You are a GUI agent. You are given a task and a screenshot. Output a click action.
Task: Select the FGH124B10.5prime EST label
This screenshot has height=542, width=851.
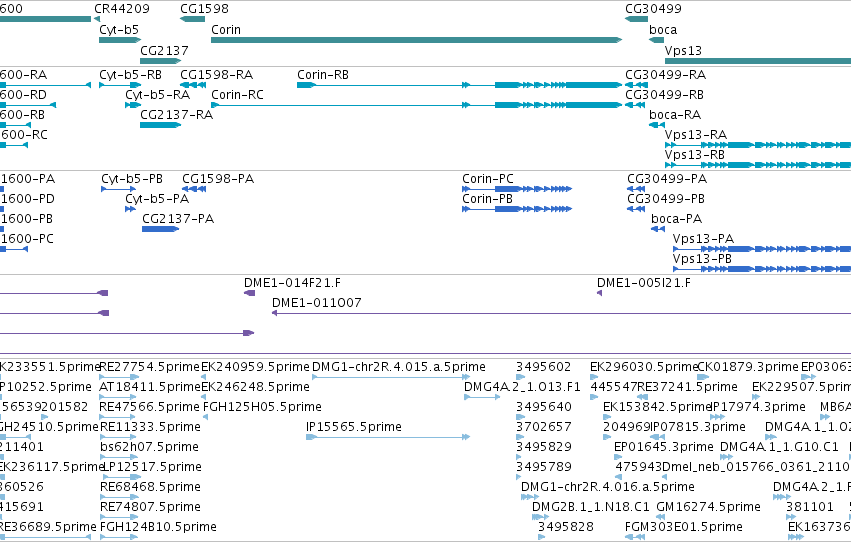158,527
